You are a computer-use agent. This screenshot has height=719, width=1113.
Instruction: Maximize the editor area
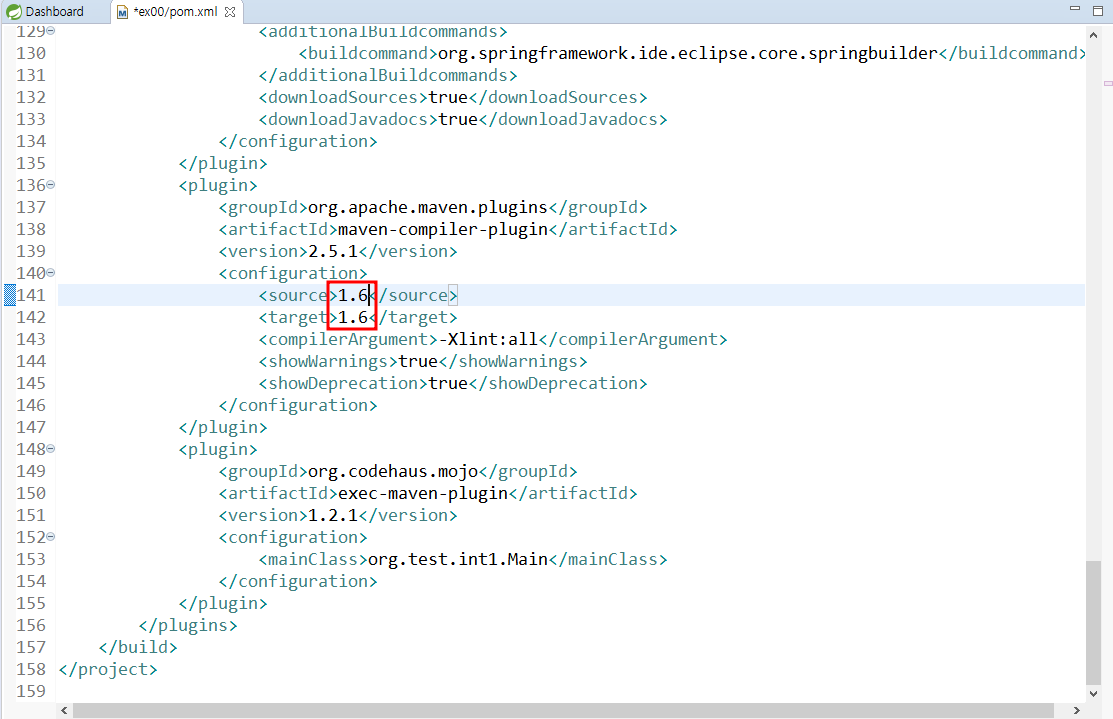click(x=1097, y=10)
